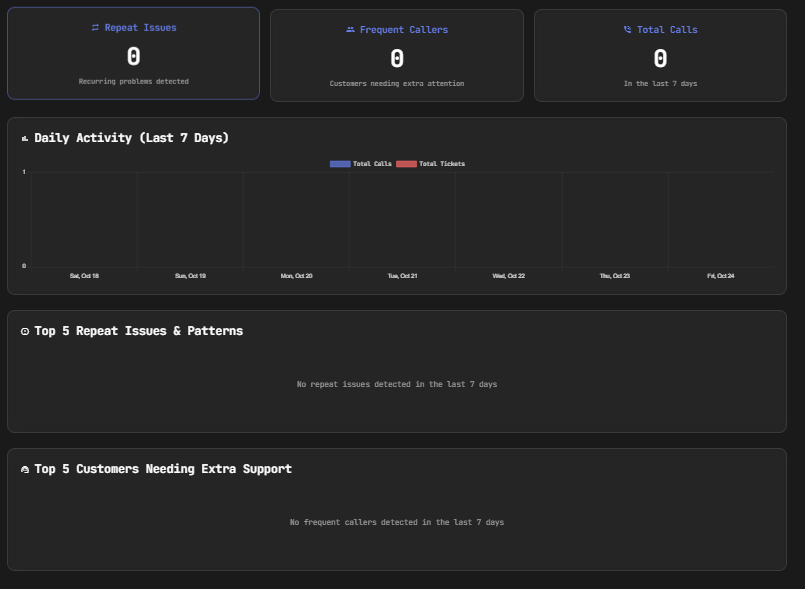
Task: Click the 'No repeat issues detected' message
Action: 397,384
